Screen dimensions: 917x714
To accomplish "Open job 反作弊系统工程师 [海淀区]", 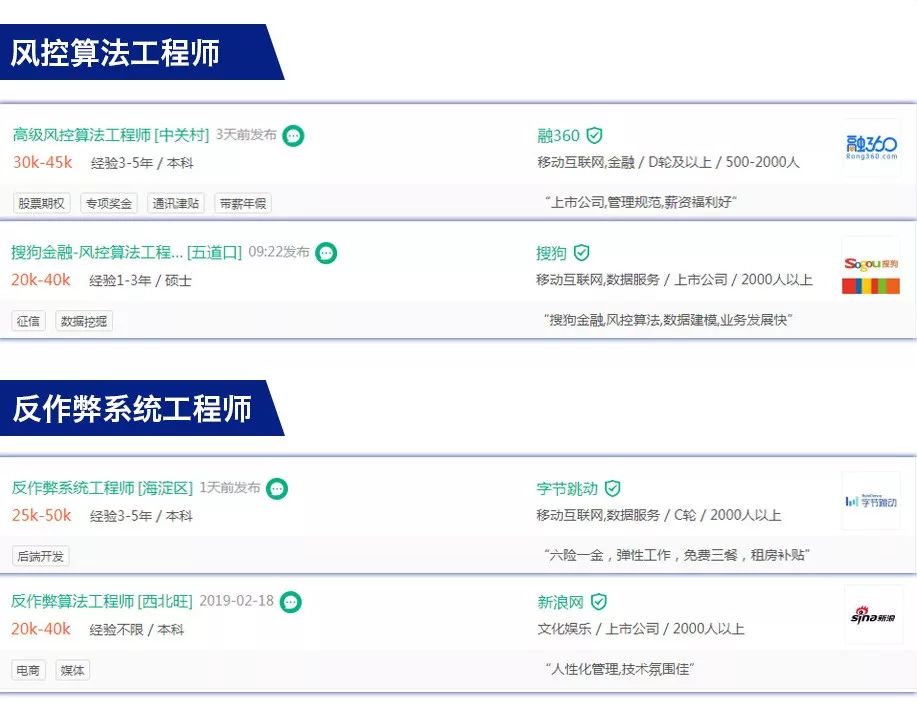I will 102,488.
